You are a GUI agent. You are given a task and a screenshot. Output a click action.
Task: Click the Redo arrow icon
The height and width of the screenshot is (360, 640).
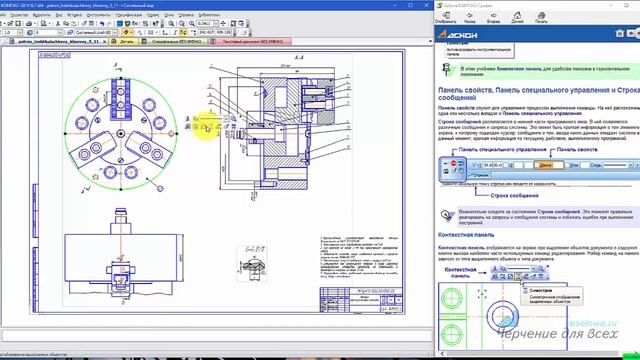[x=109, y=23]
